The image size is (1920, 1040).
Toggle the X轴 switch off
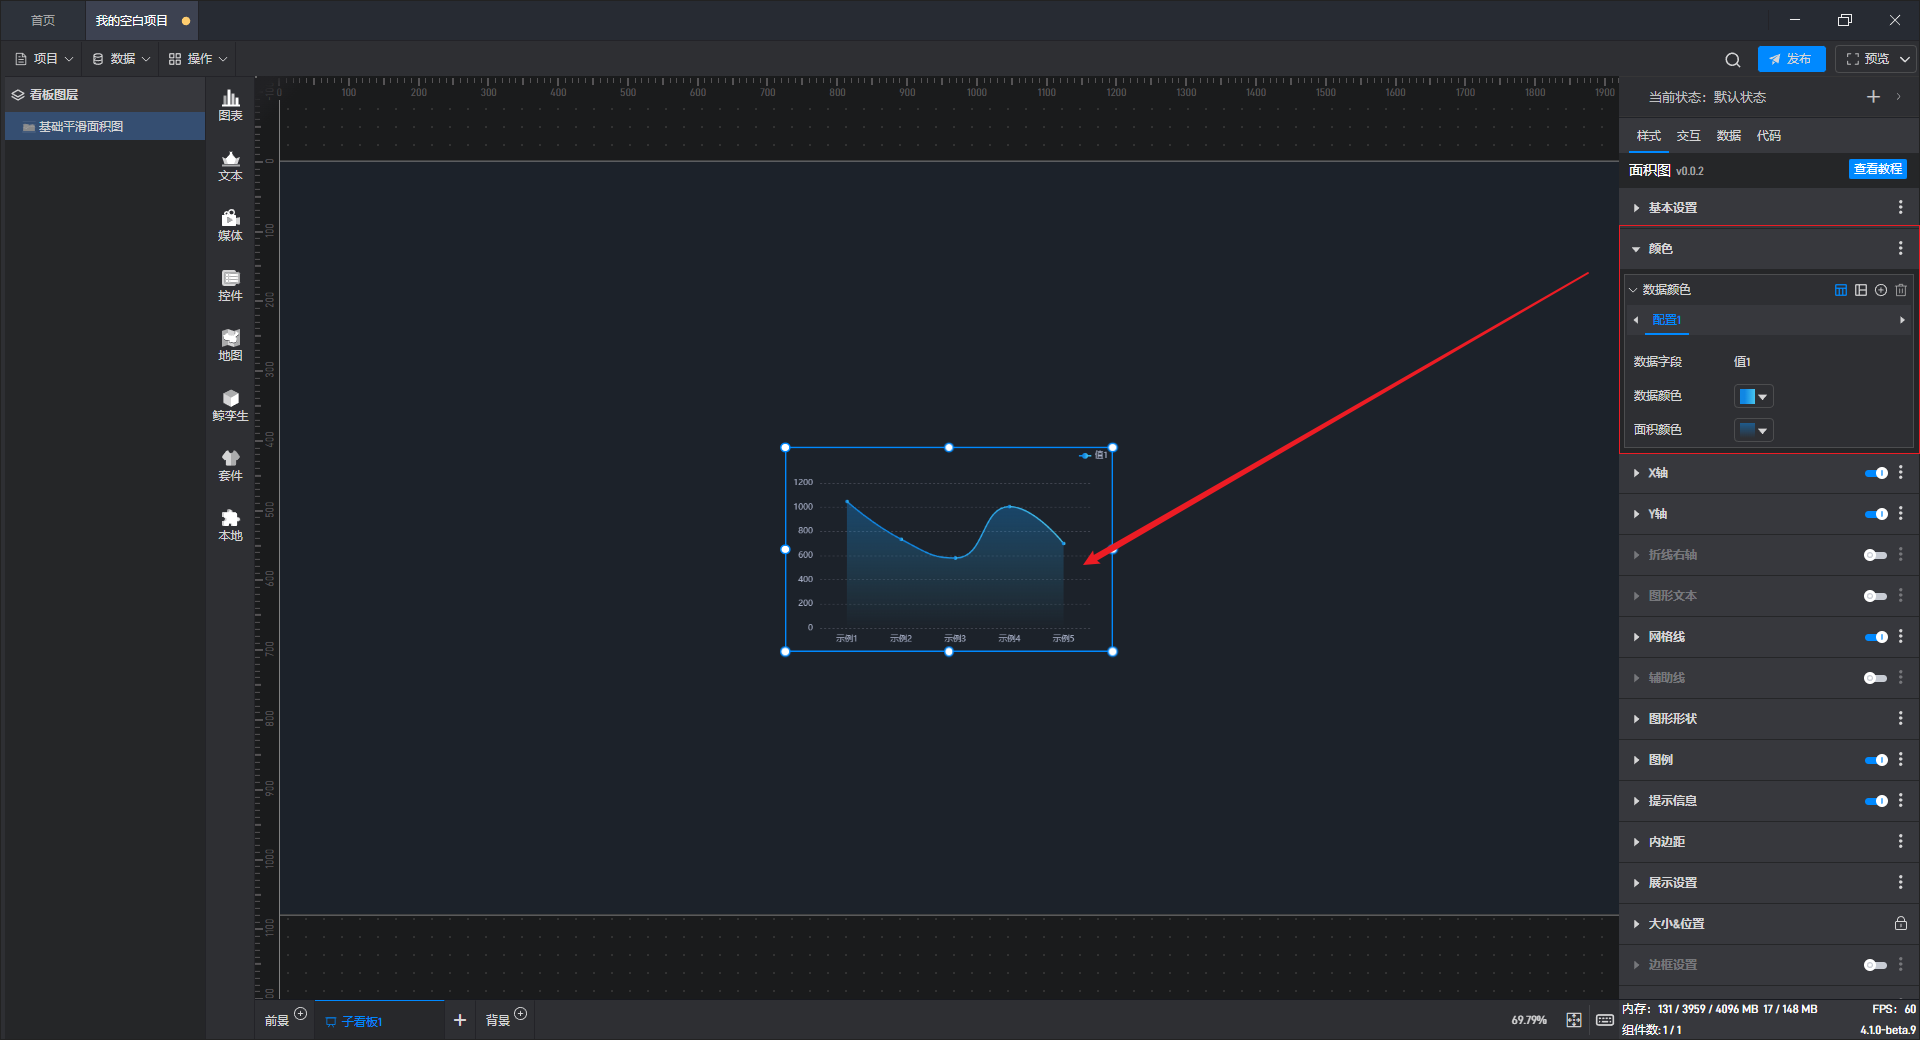[x=1876, y=473]
